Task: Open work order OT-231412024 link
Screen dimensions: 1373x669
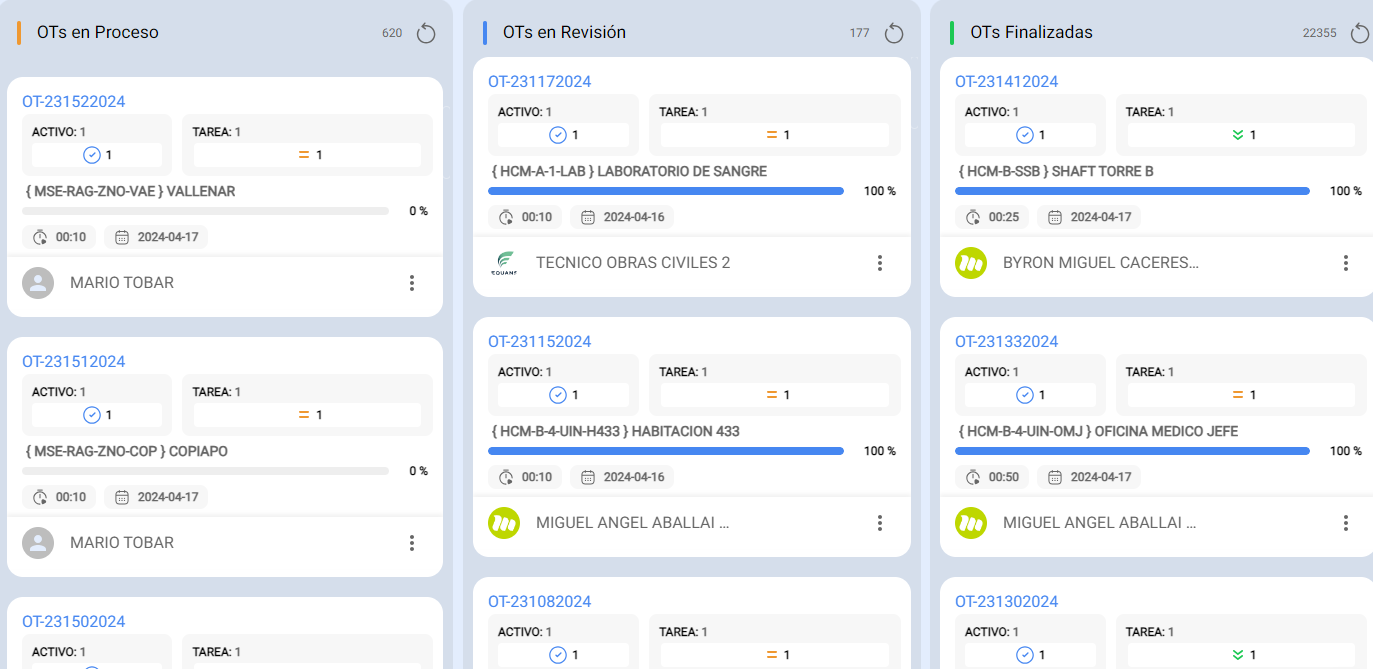Action: pos(1006,81)
